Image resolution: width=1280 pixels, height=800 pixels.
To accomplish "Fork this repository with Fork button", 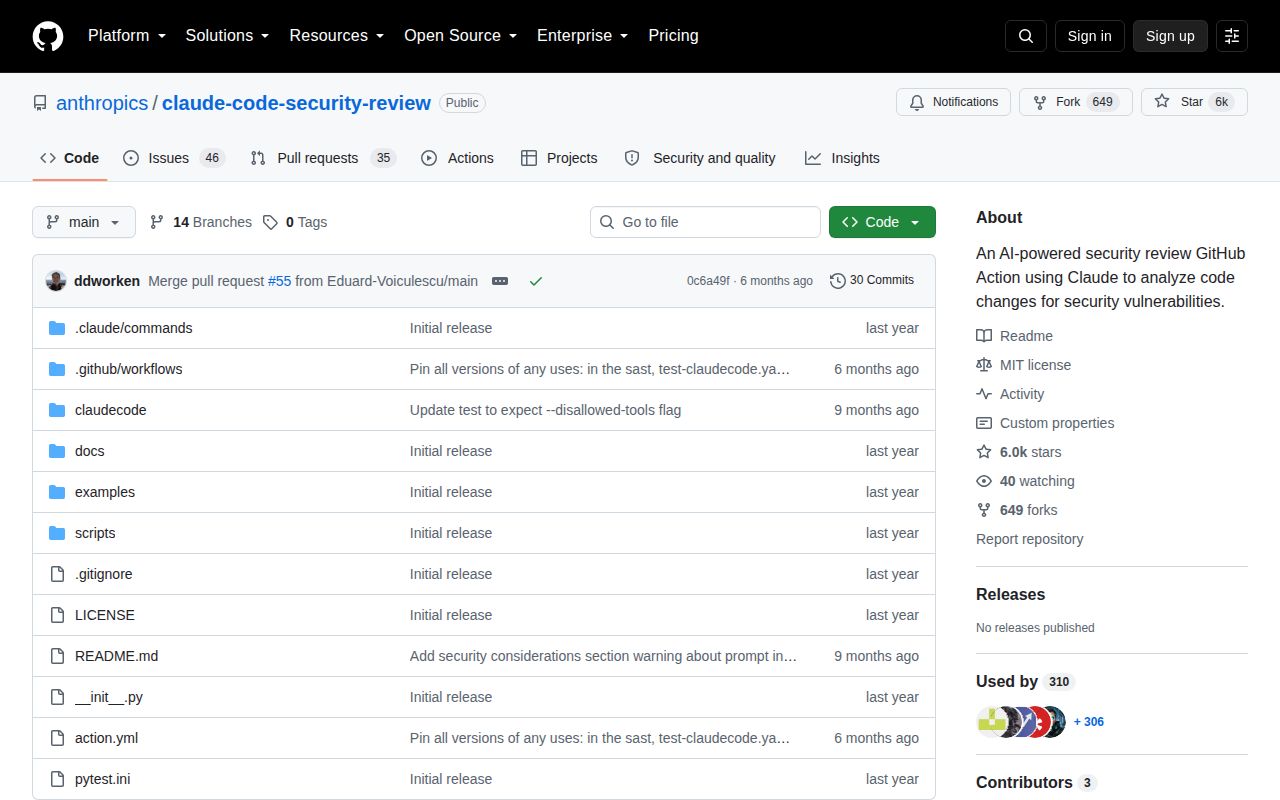I will (x=1075, y=102).
